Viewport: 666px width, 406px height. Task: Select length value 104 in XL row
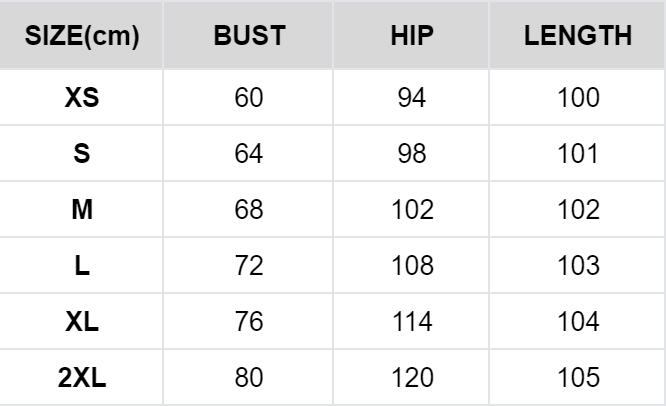[x=578, y=323]
